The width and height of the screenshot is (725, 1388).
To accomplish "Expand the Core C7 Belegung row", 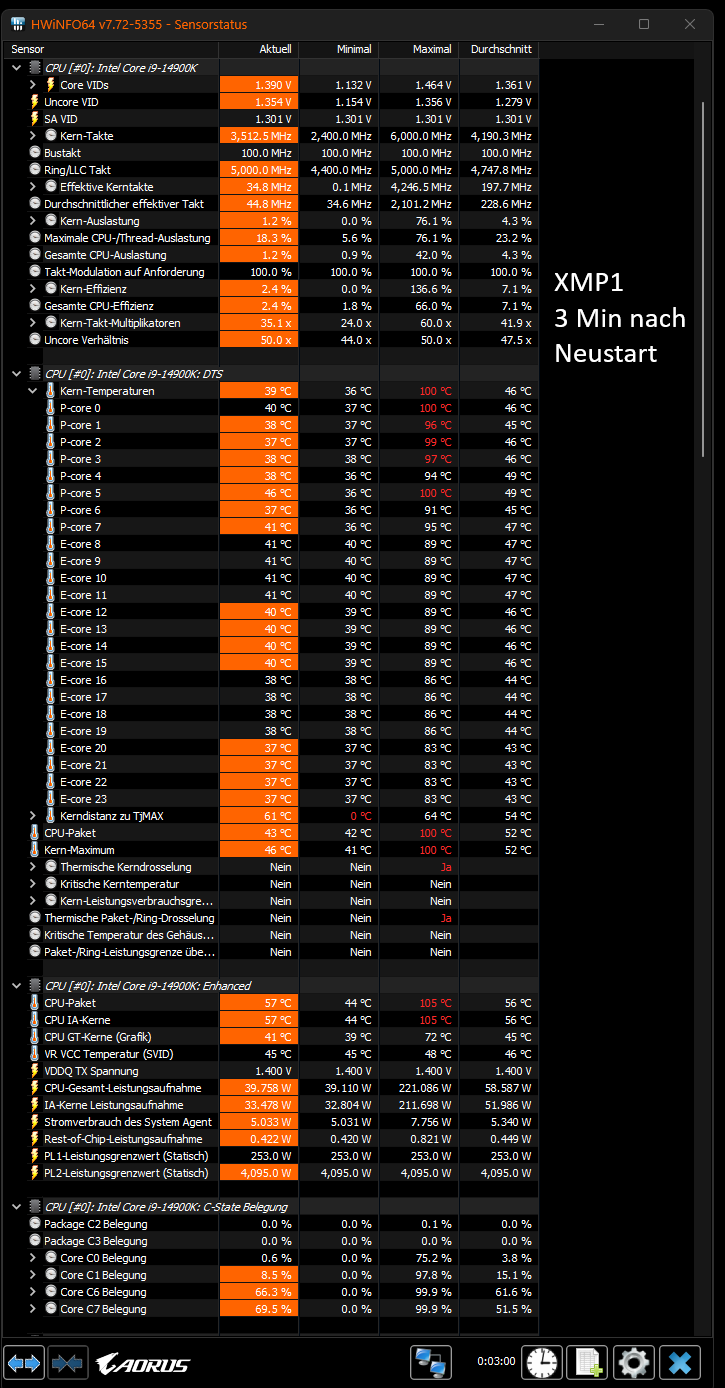I will [33, 1309].
